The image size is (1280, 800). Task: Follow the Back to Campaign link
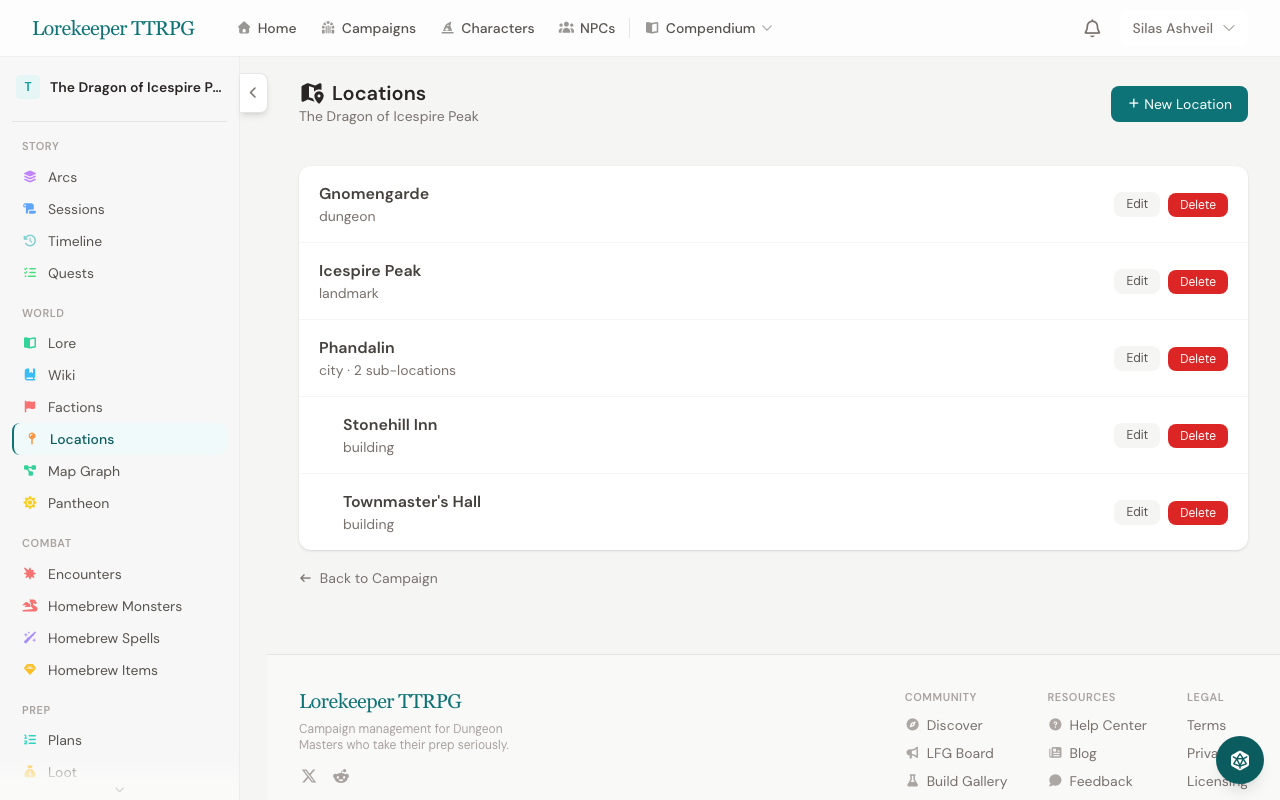tap(368, 578)
